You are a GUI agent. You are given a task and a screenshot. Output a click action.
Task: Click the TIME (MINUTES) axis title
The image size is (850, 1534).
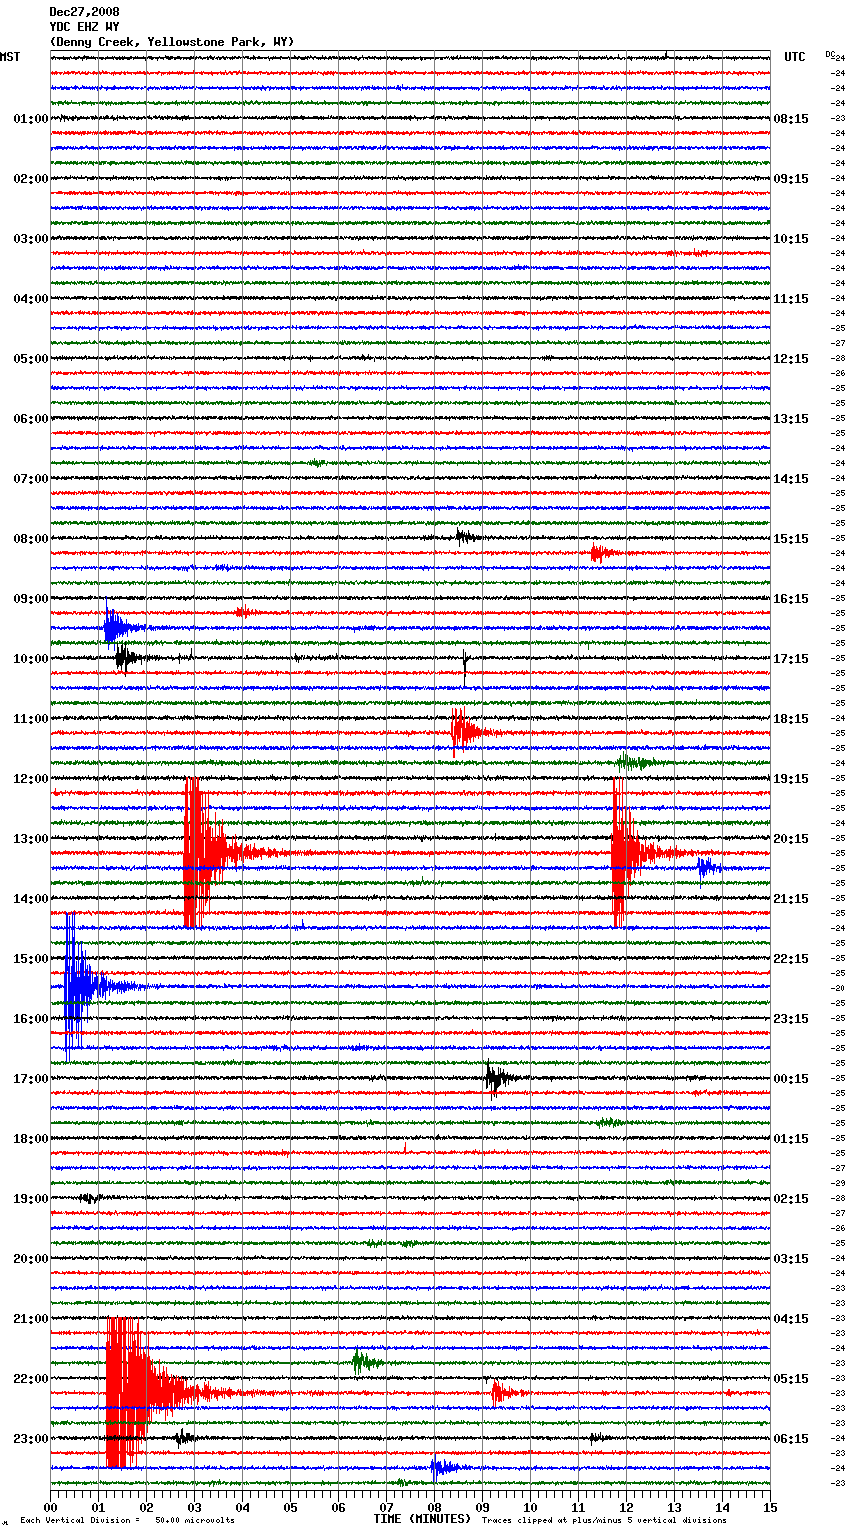422,1519
